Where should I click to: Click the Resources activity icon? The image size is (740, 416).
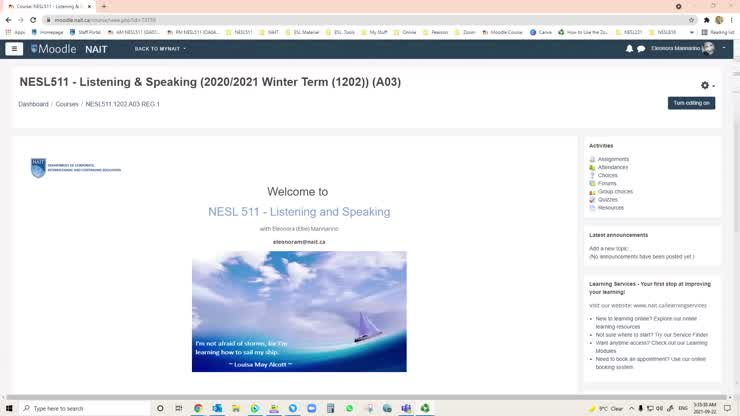click(x=592, y=208)
